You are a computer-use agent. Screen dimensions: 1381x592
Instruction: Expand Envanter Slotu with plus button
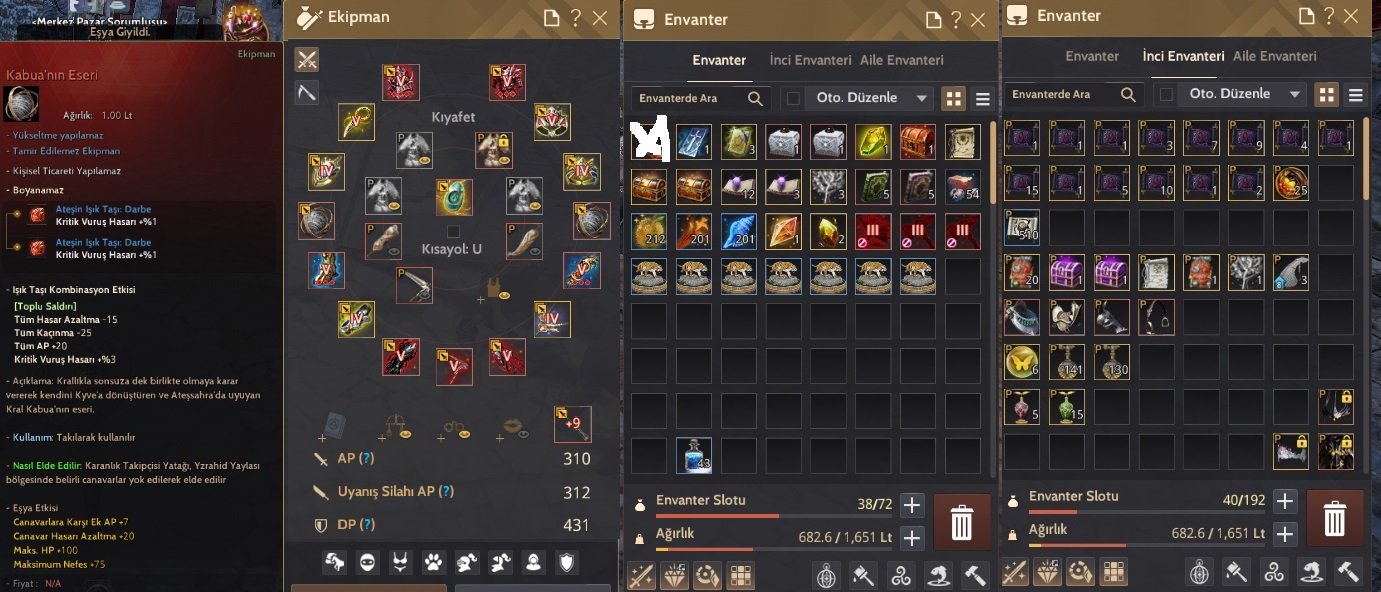coord(912,505)
